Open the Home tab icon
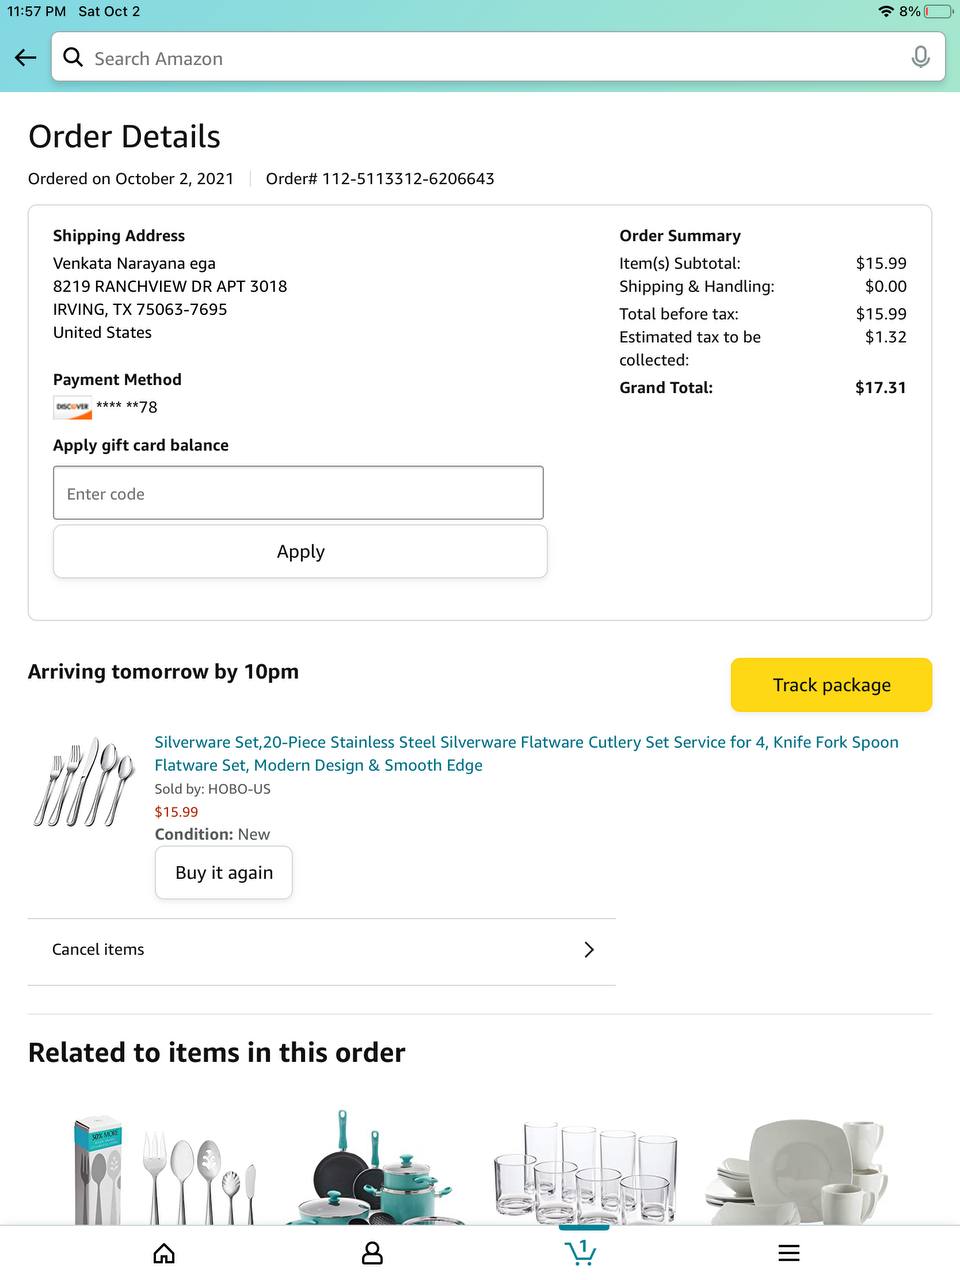The height and width of the screenshot is (1280, 960). point(164,1253)
